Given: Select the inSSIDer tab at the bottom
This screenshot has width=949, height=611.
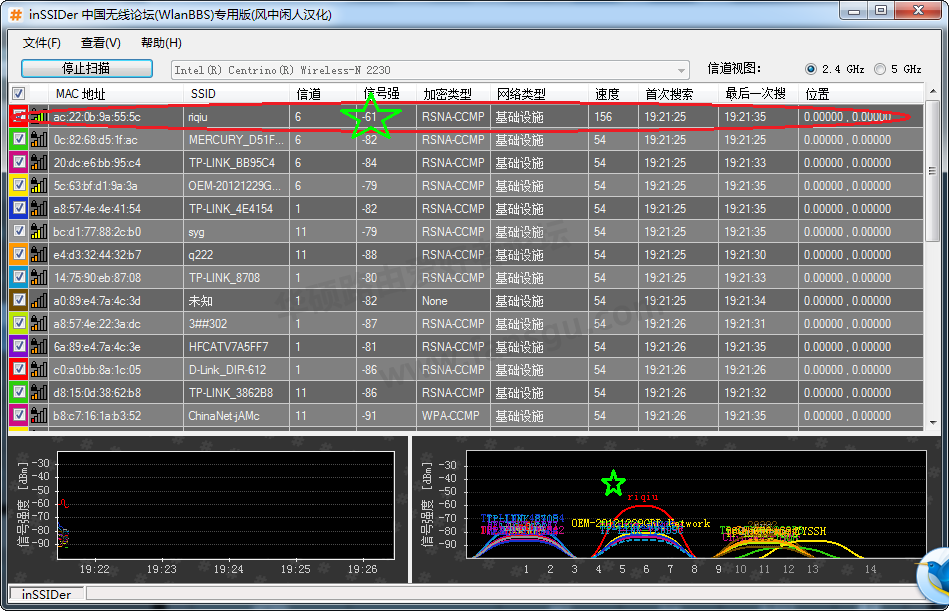Looking at the screenshot, I should pyautogui.click(x=47, y=594).
